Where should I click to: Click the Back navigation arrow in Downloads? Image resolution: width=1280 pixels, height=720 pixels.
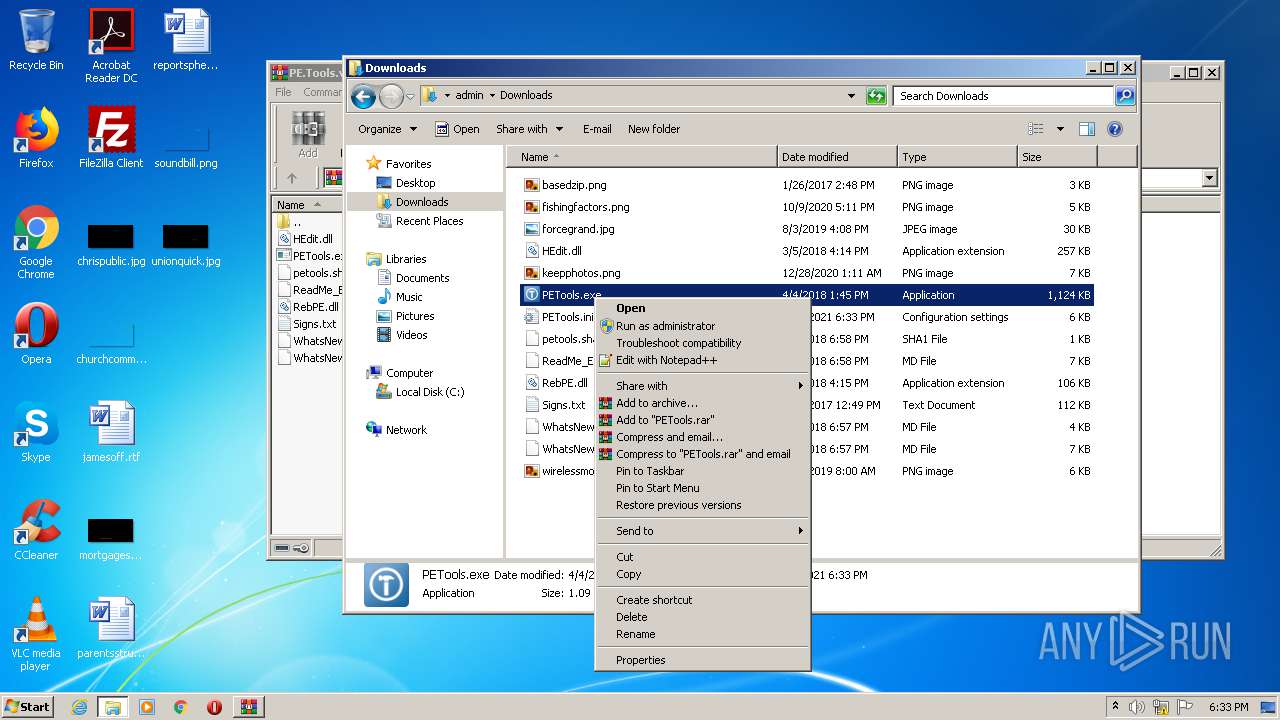pos(364,96)
